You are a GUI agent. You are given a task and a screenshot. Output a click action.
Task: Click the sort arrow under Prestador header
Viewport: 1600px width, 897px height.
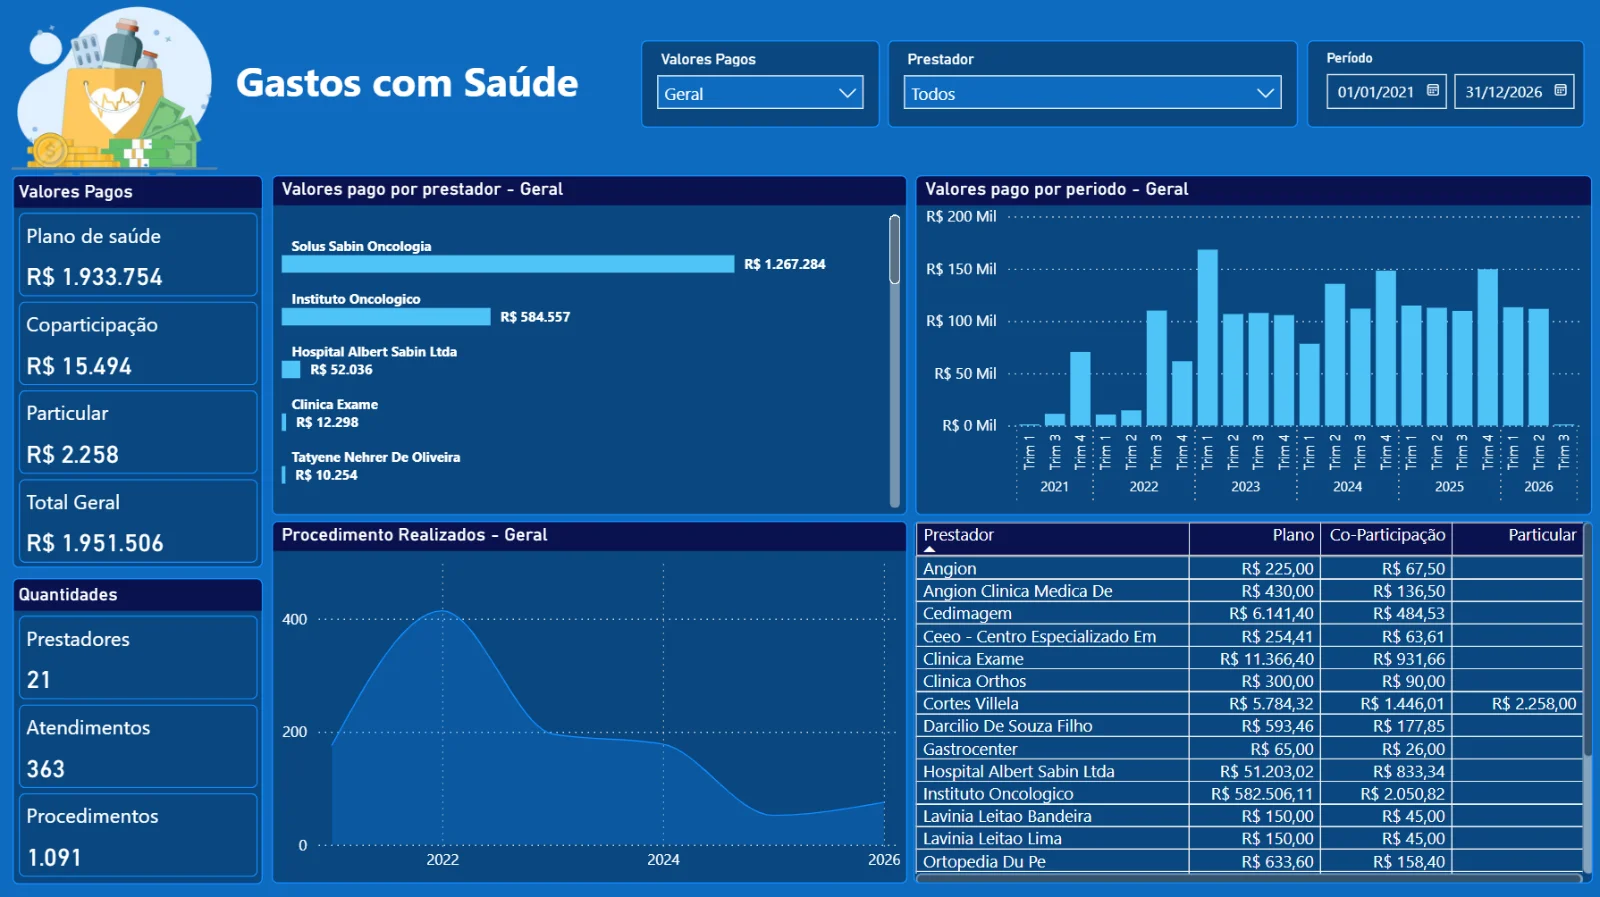tap(929, 549)
